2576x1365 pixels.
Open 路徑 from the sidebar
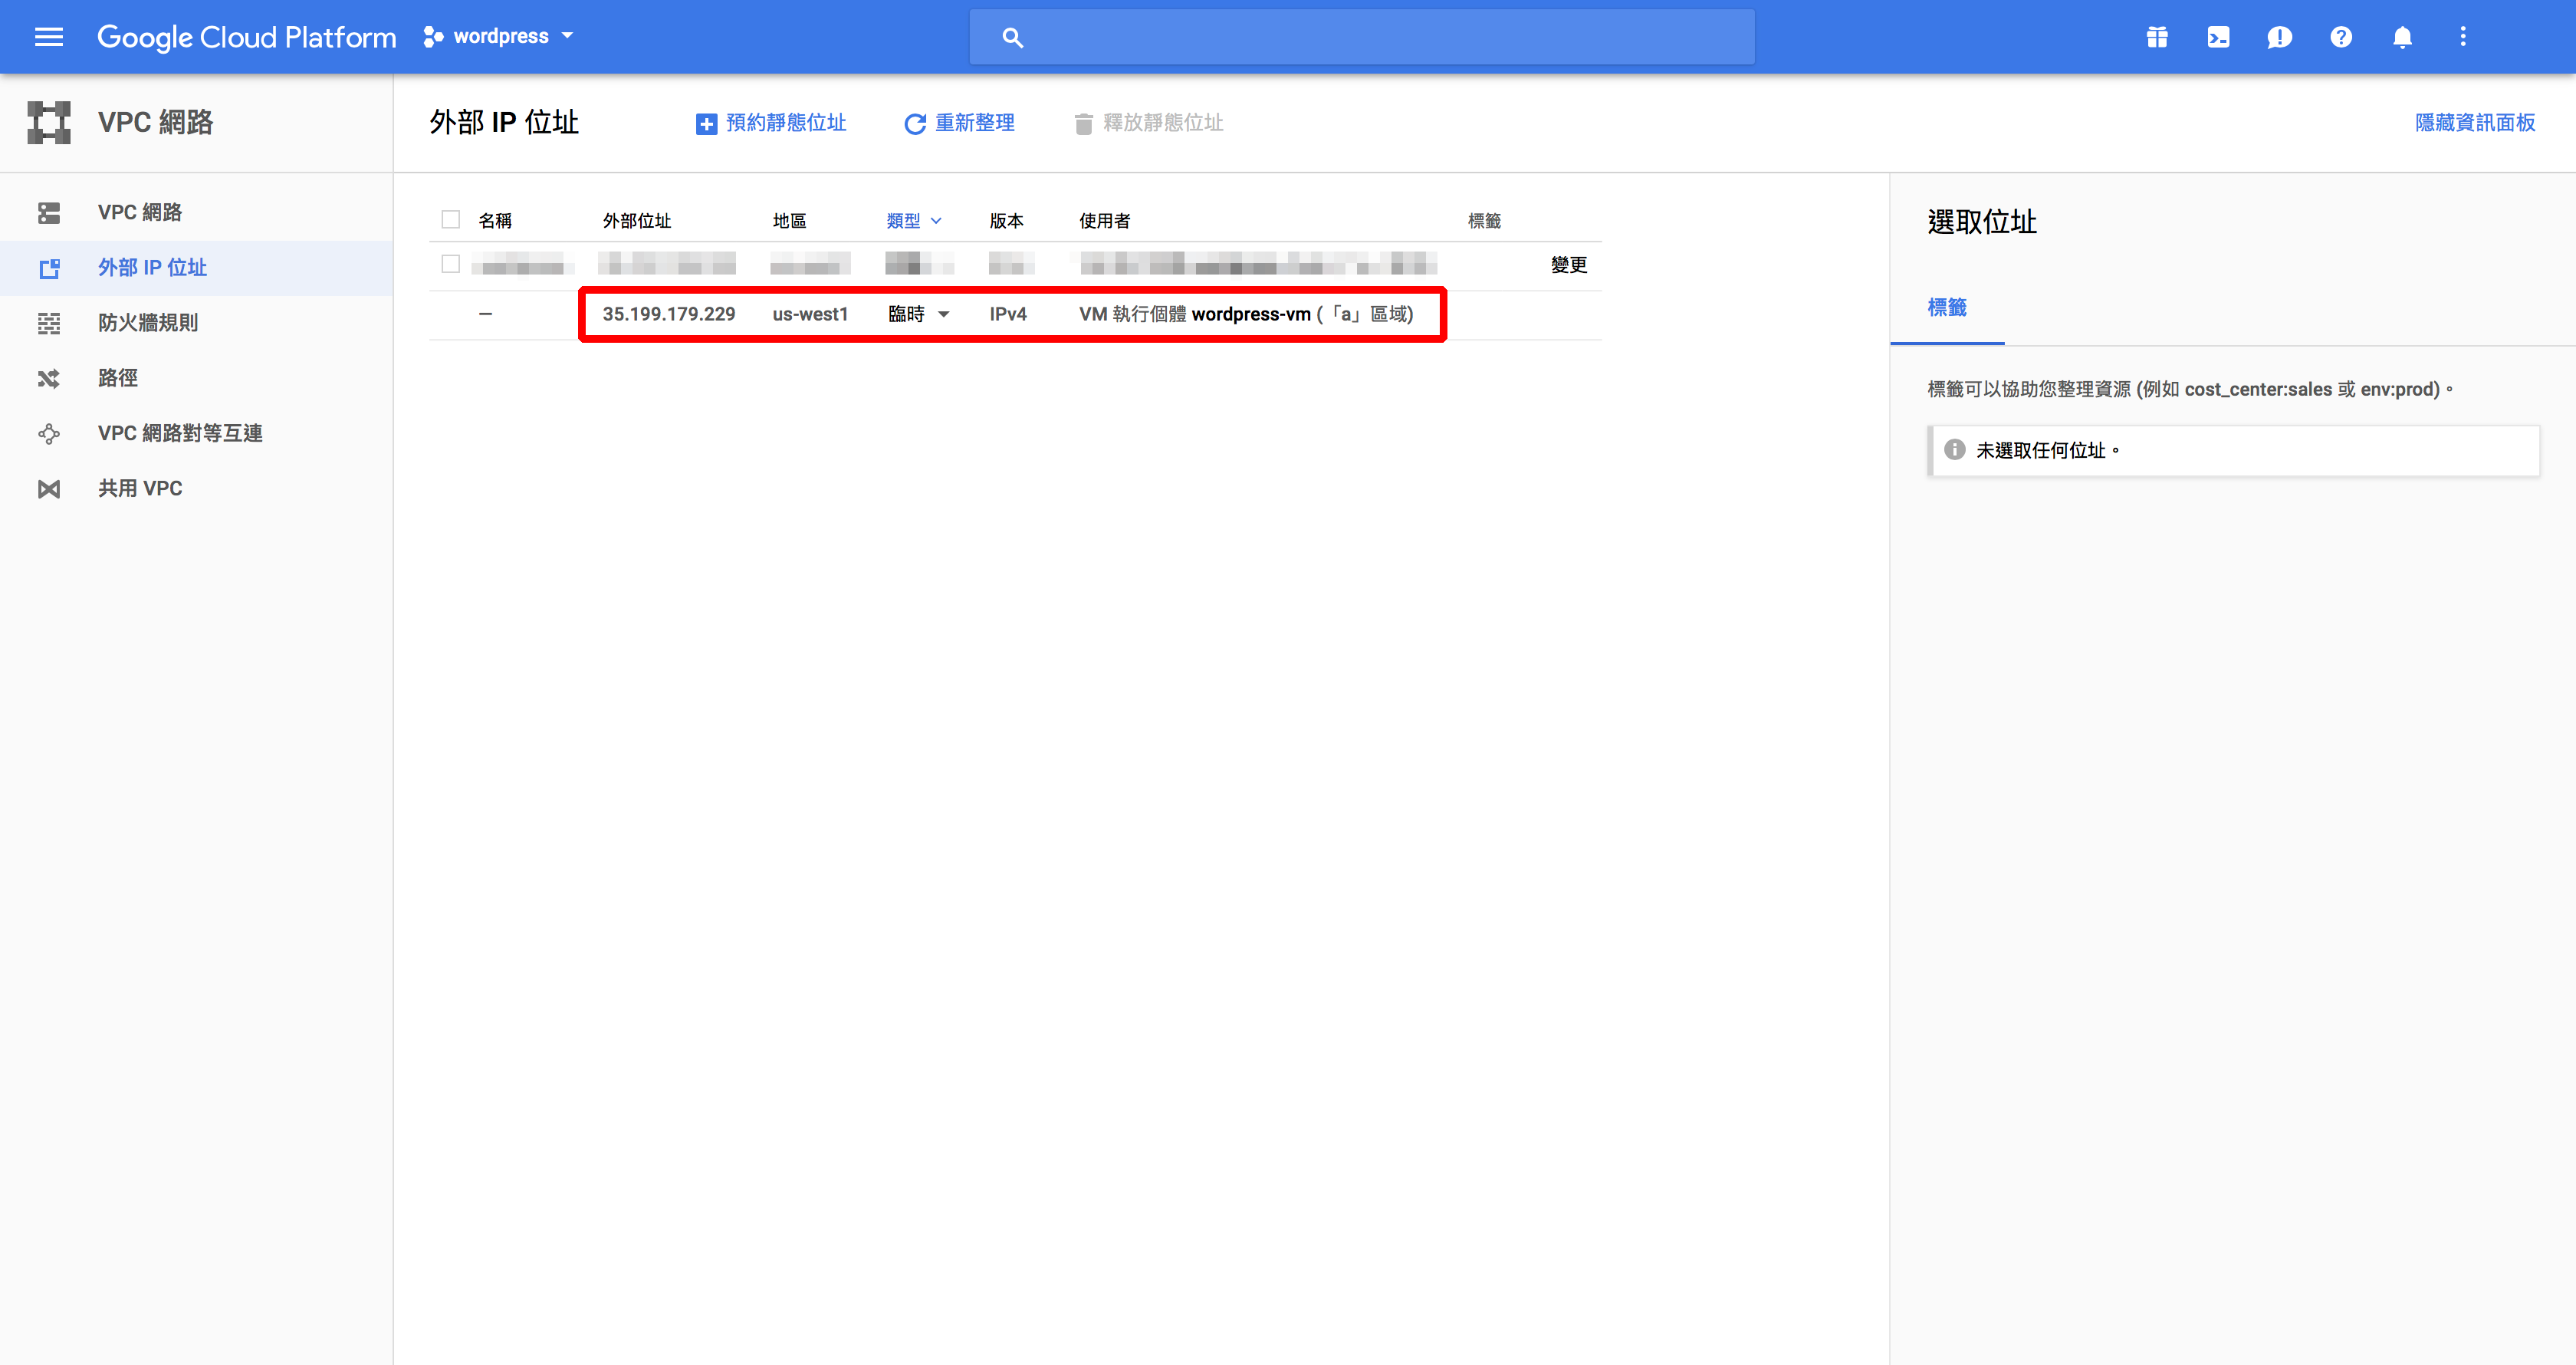[118, 378]
